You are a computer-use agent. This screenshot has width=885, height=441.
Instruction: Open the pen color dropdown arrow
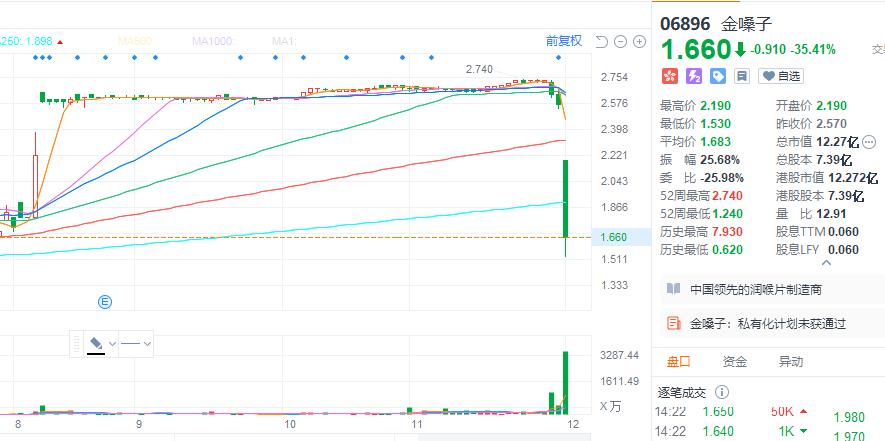112,344
